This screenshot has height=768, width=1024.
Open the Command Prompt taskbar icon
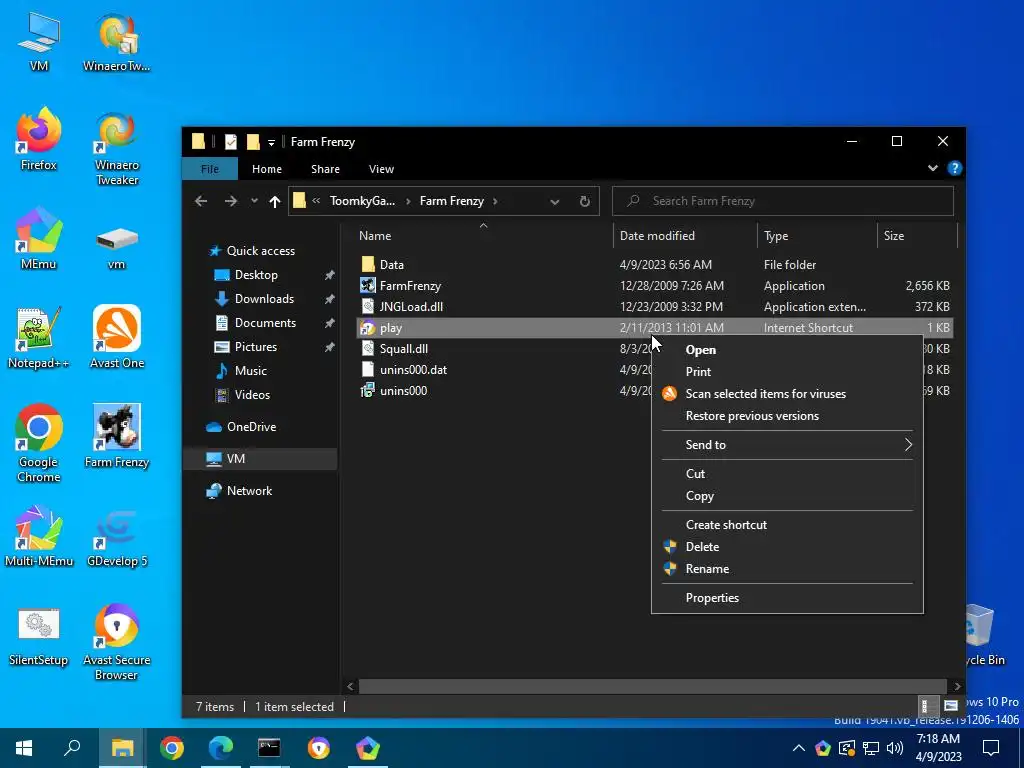tap(269, 748)
